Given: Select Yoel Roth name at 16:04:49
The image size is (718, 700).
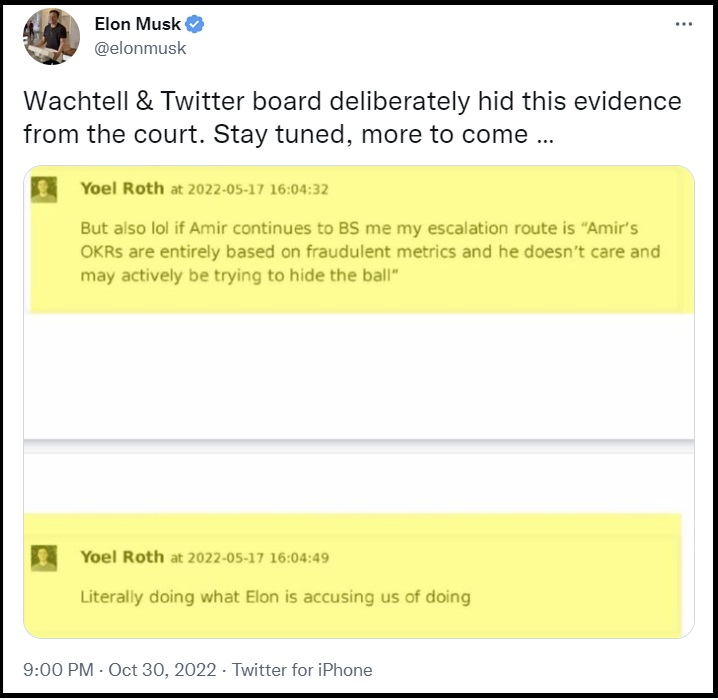Looking at the screenshot, I should [x=122, y=557].
